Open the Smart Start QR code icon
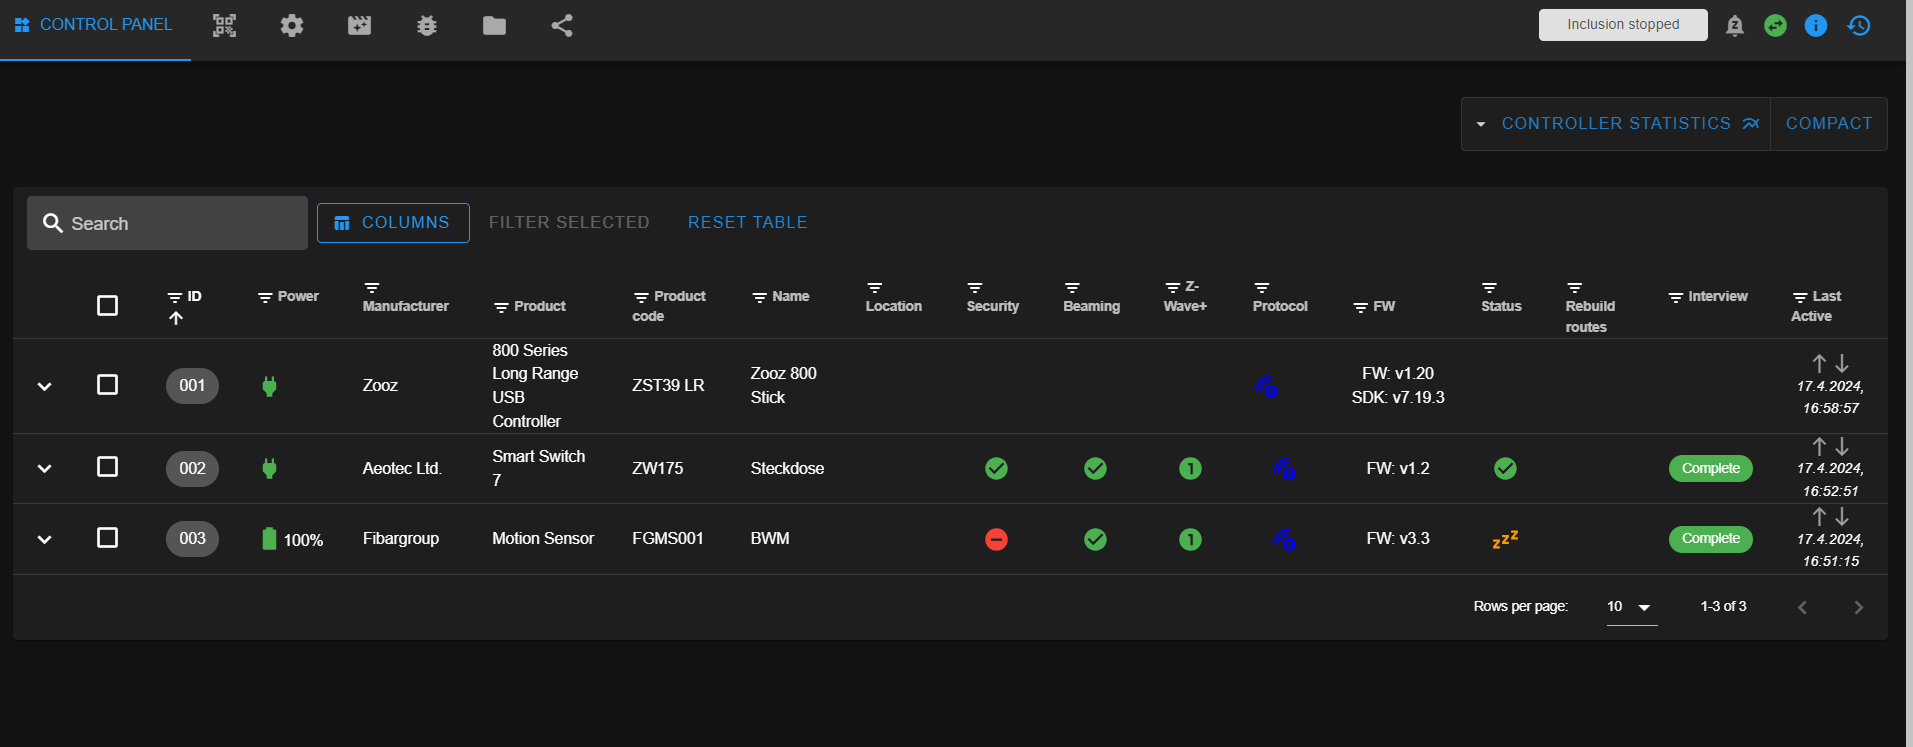 click(x=225, y=26)
